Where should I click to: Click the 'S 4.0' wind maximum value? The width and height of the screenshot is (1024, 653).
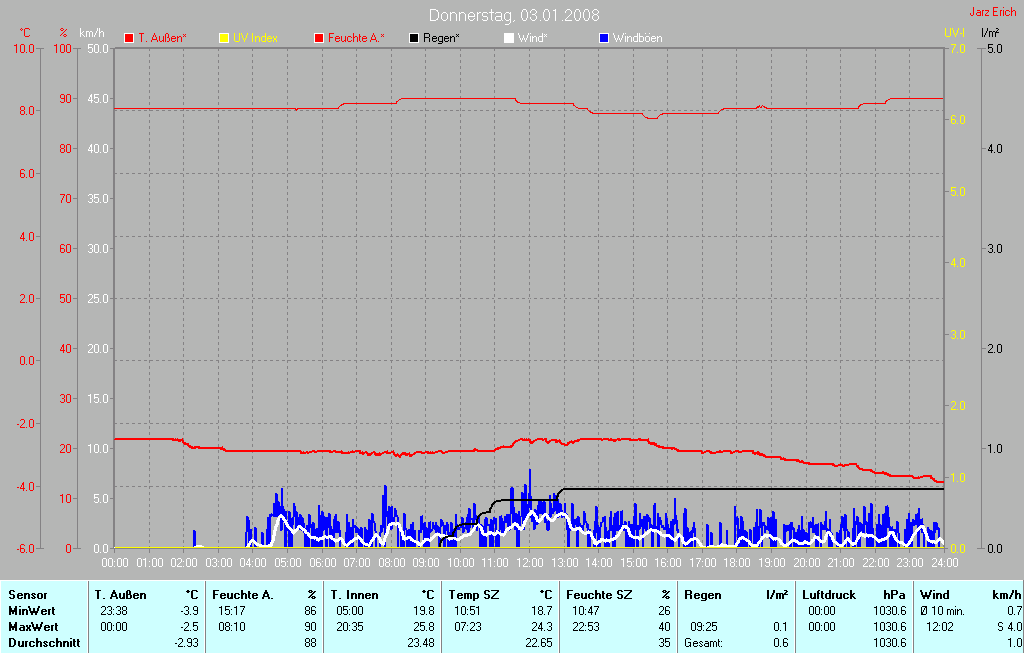(1009, 626)
